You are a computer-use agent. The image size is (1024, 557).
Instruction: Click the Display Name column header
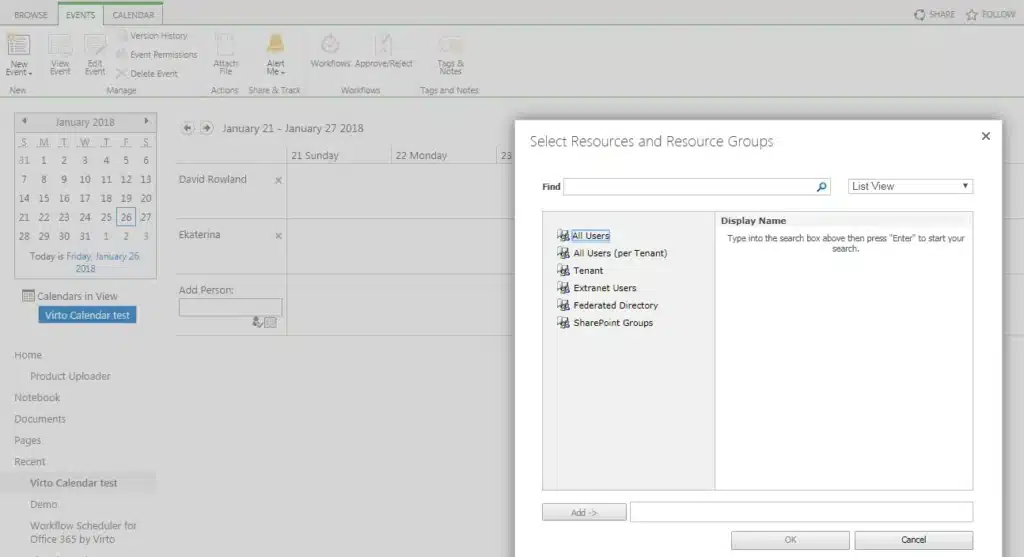point(753,221)
